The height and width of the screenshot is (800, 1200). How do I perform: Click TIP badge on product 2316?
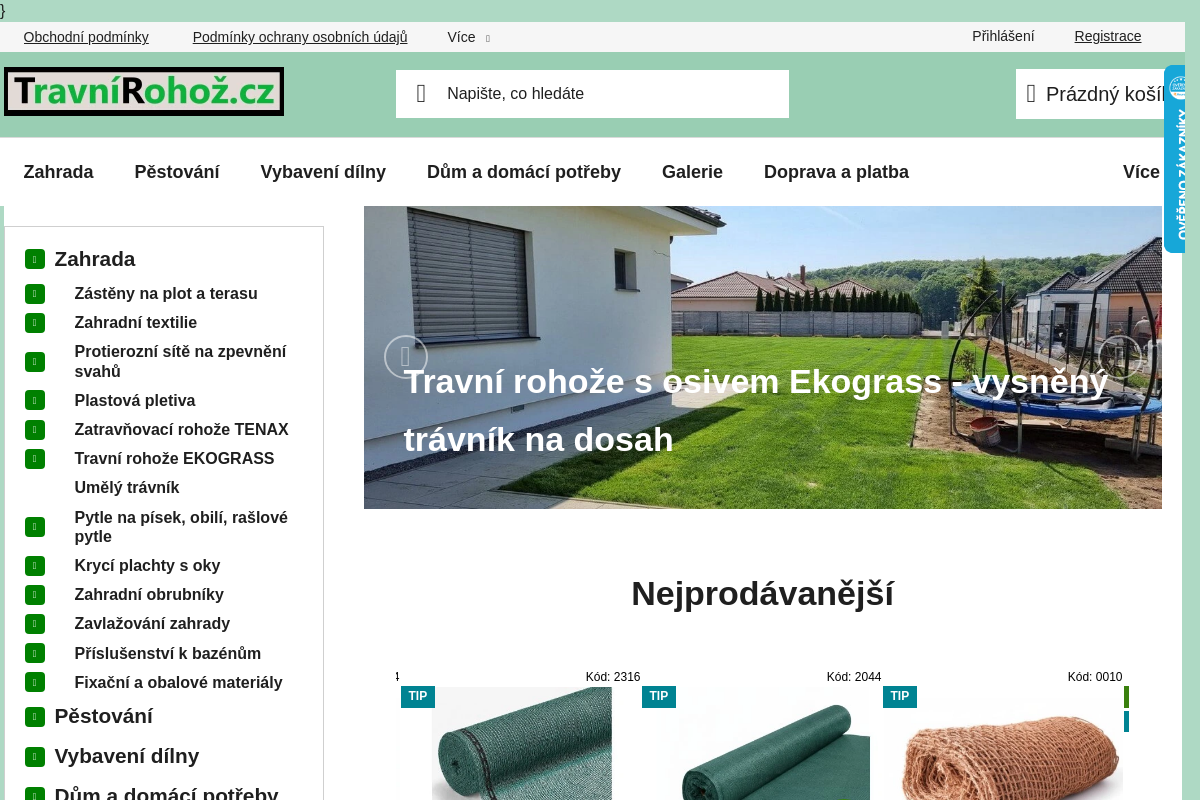(x=418, y=697)
